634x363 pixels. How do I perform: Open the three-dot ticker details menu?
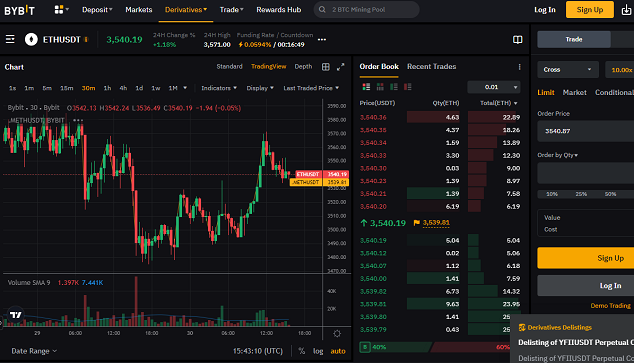click(x=322, y=40)
